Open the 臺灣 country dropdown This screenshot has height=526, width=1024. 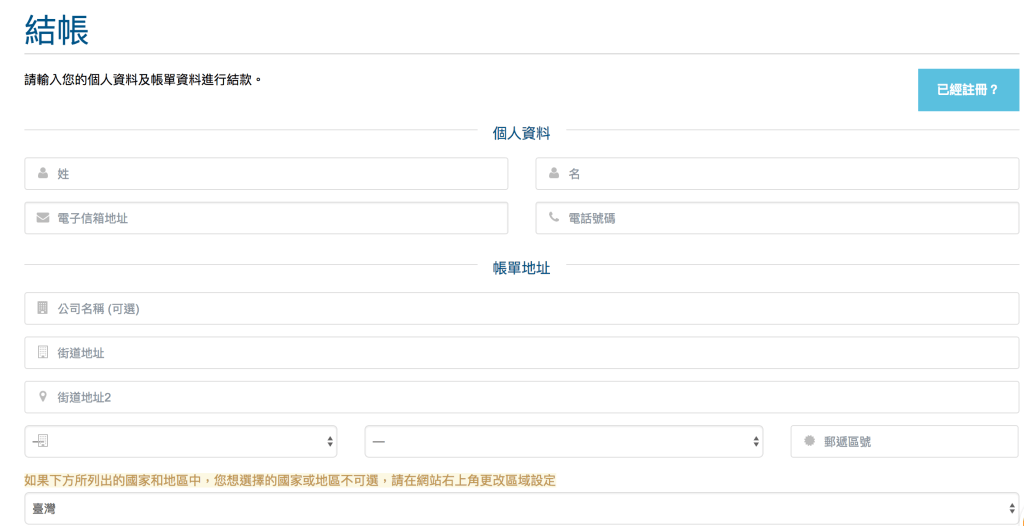[520, 508]
